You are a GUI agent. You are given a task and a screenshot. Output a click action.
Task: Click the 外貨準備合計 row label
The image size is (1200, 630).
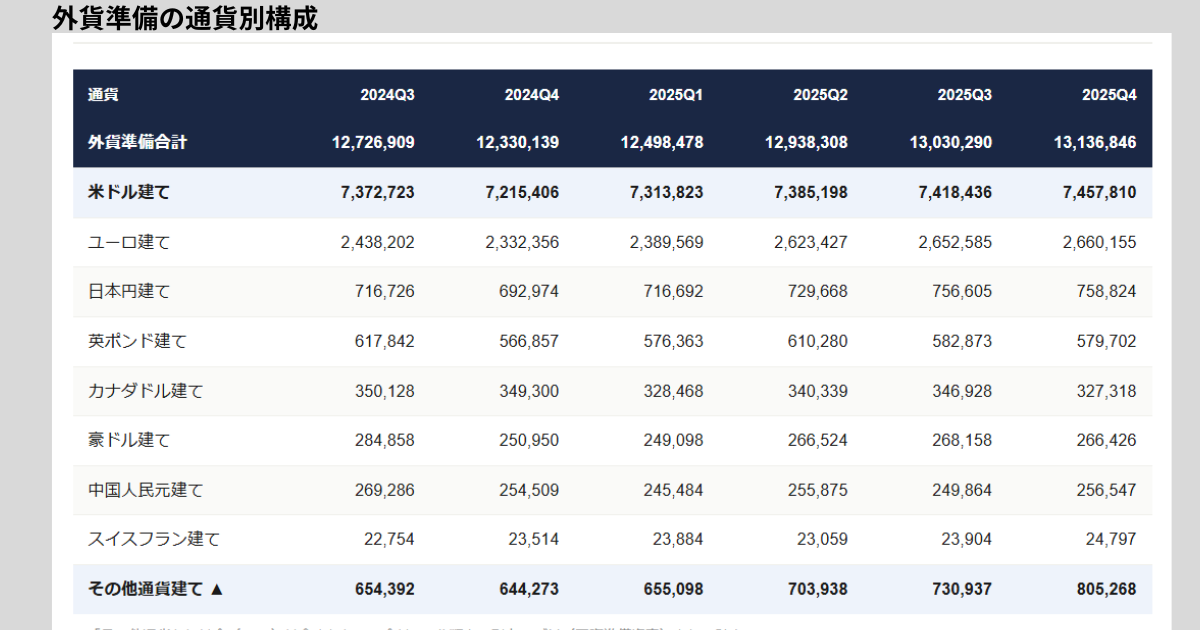[x=137, y=142]
